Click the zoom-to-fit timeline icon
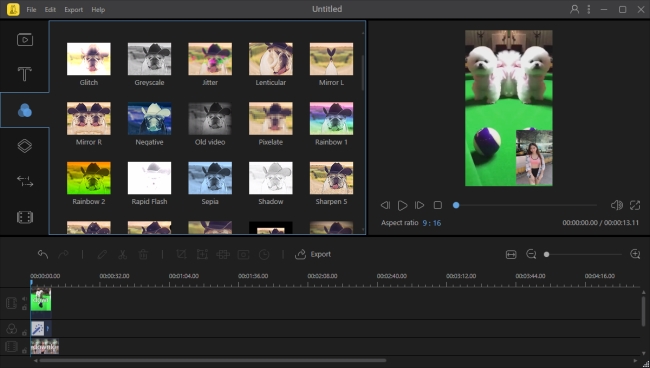 [511, 254]
